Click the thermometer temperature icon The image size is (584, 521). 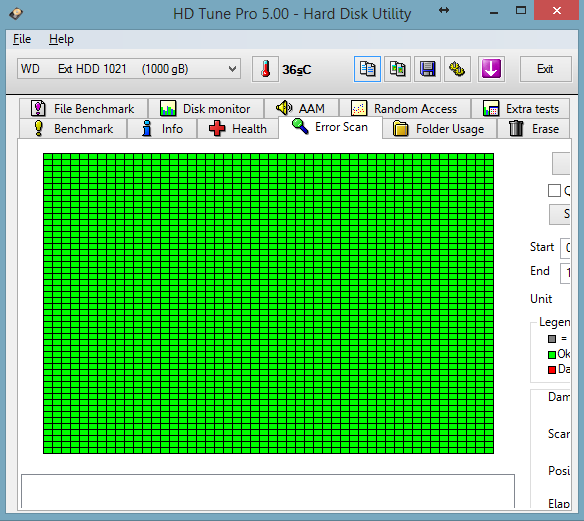click(x=265, y=69)
